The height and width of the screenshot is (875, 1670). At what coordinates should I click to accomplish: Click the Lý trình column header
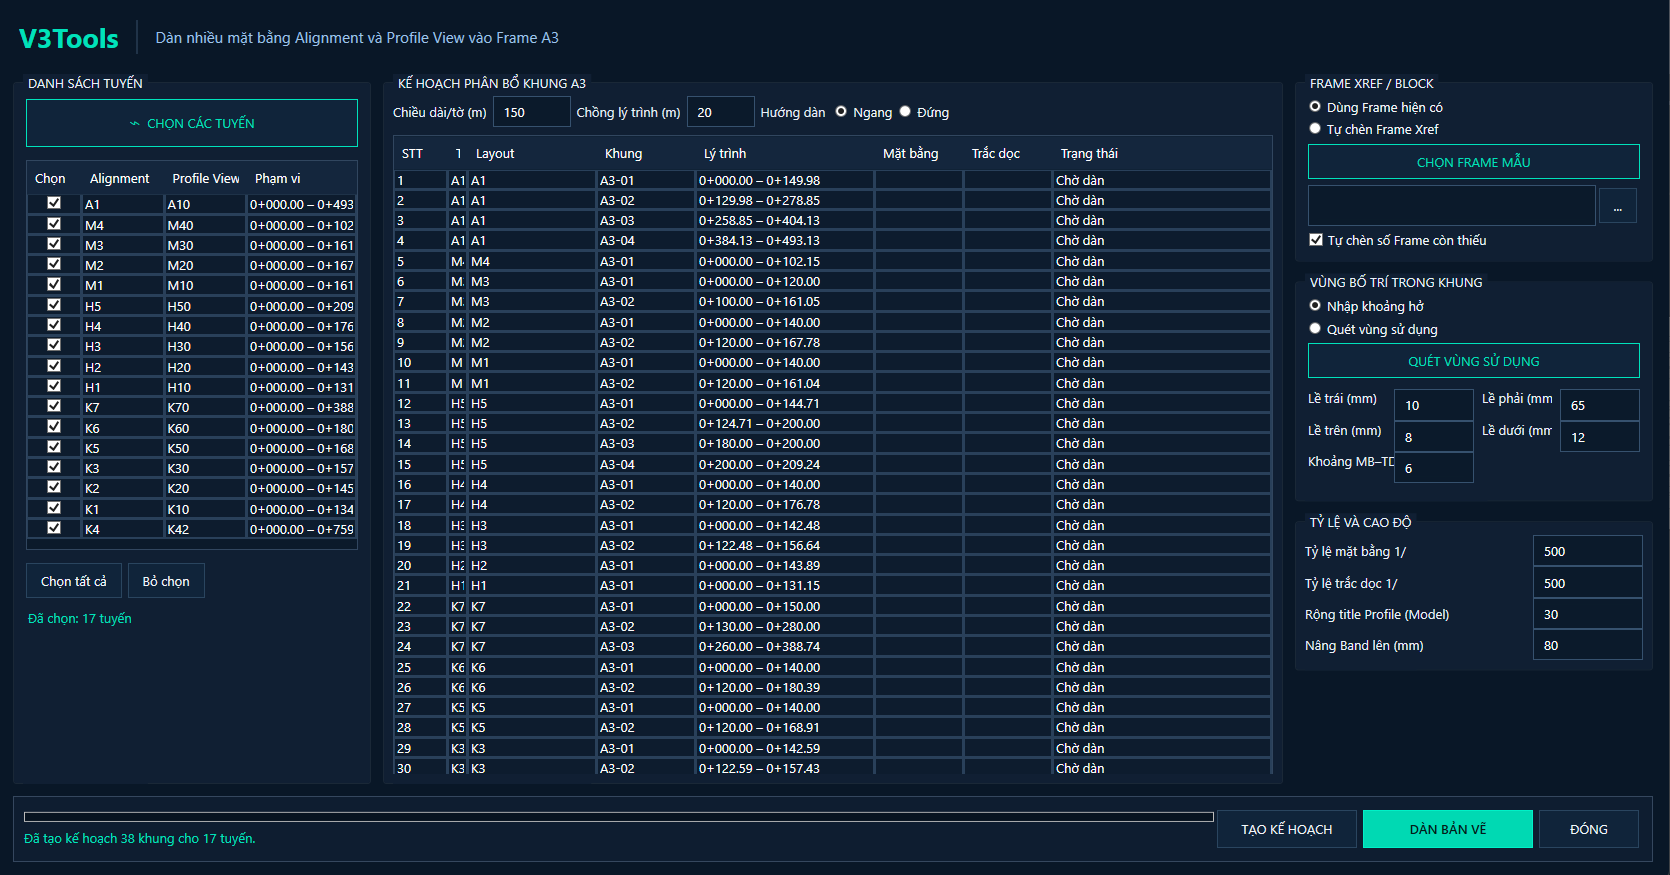(725, 153)
